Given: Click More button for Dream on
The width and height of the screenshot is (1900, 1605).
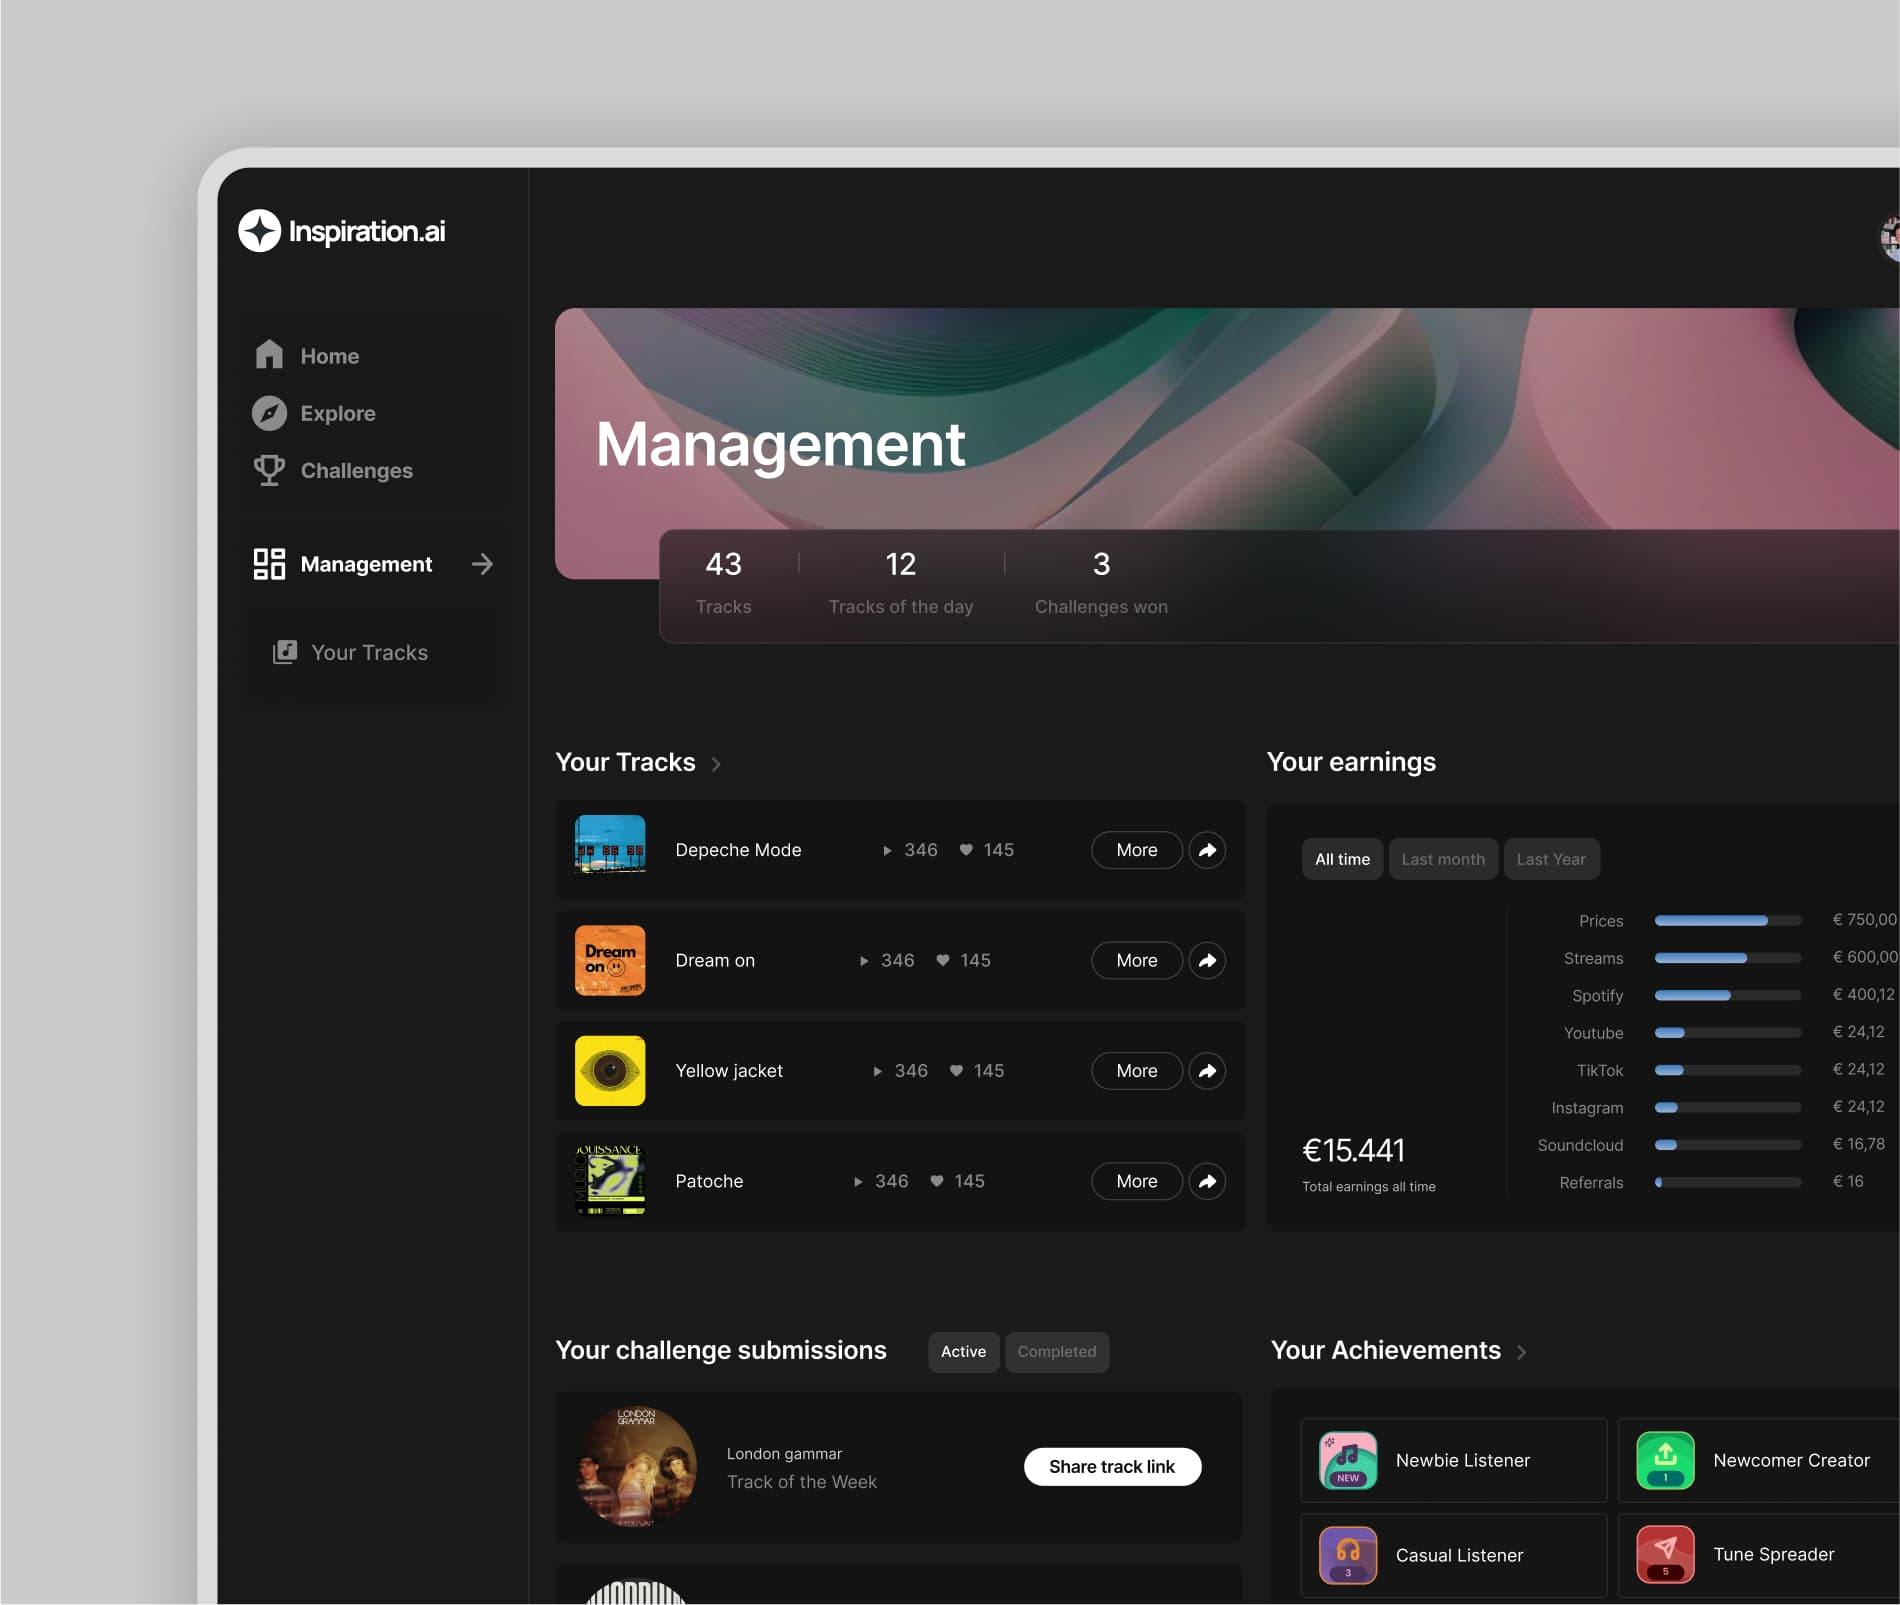Looking at the screenshot, I should 1137,961.
